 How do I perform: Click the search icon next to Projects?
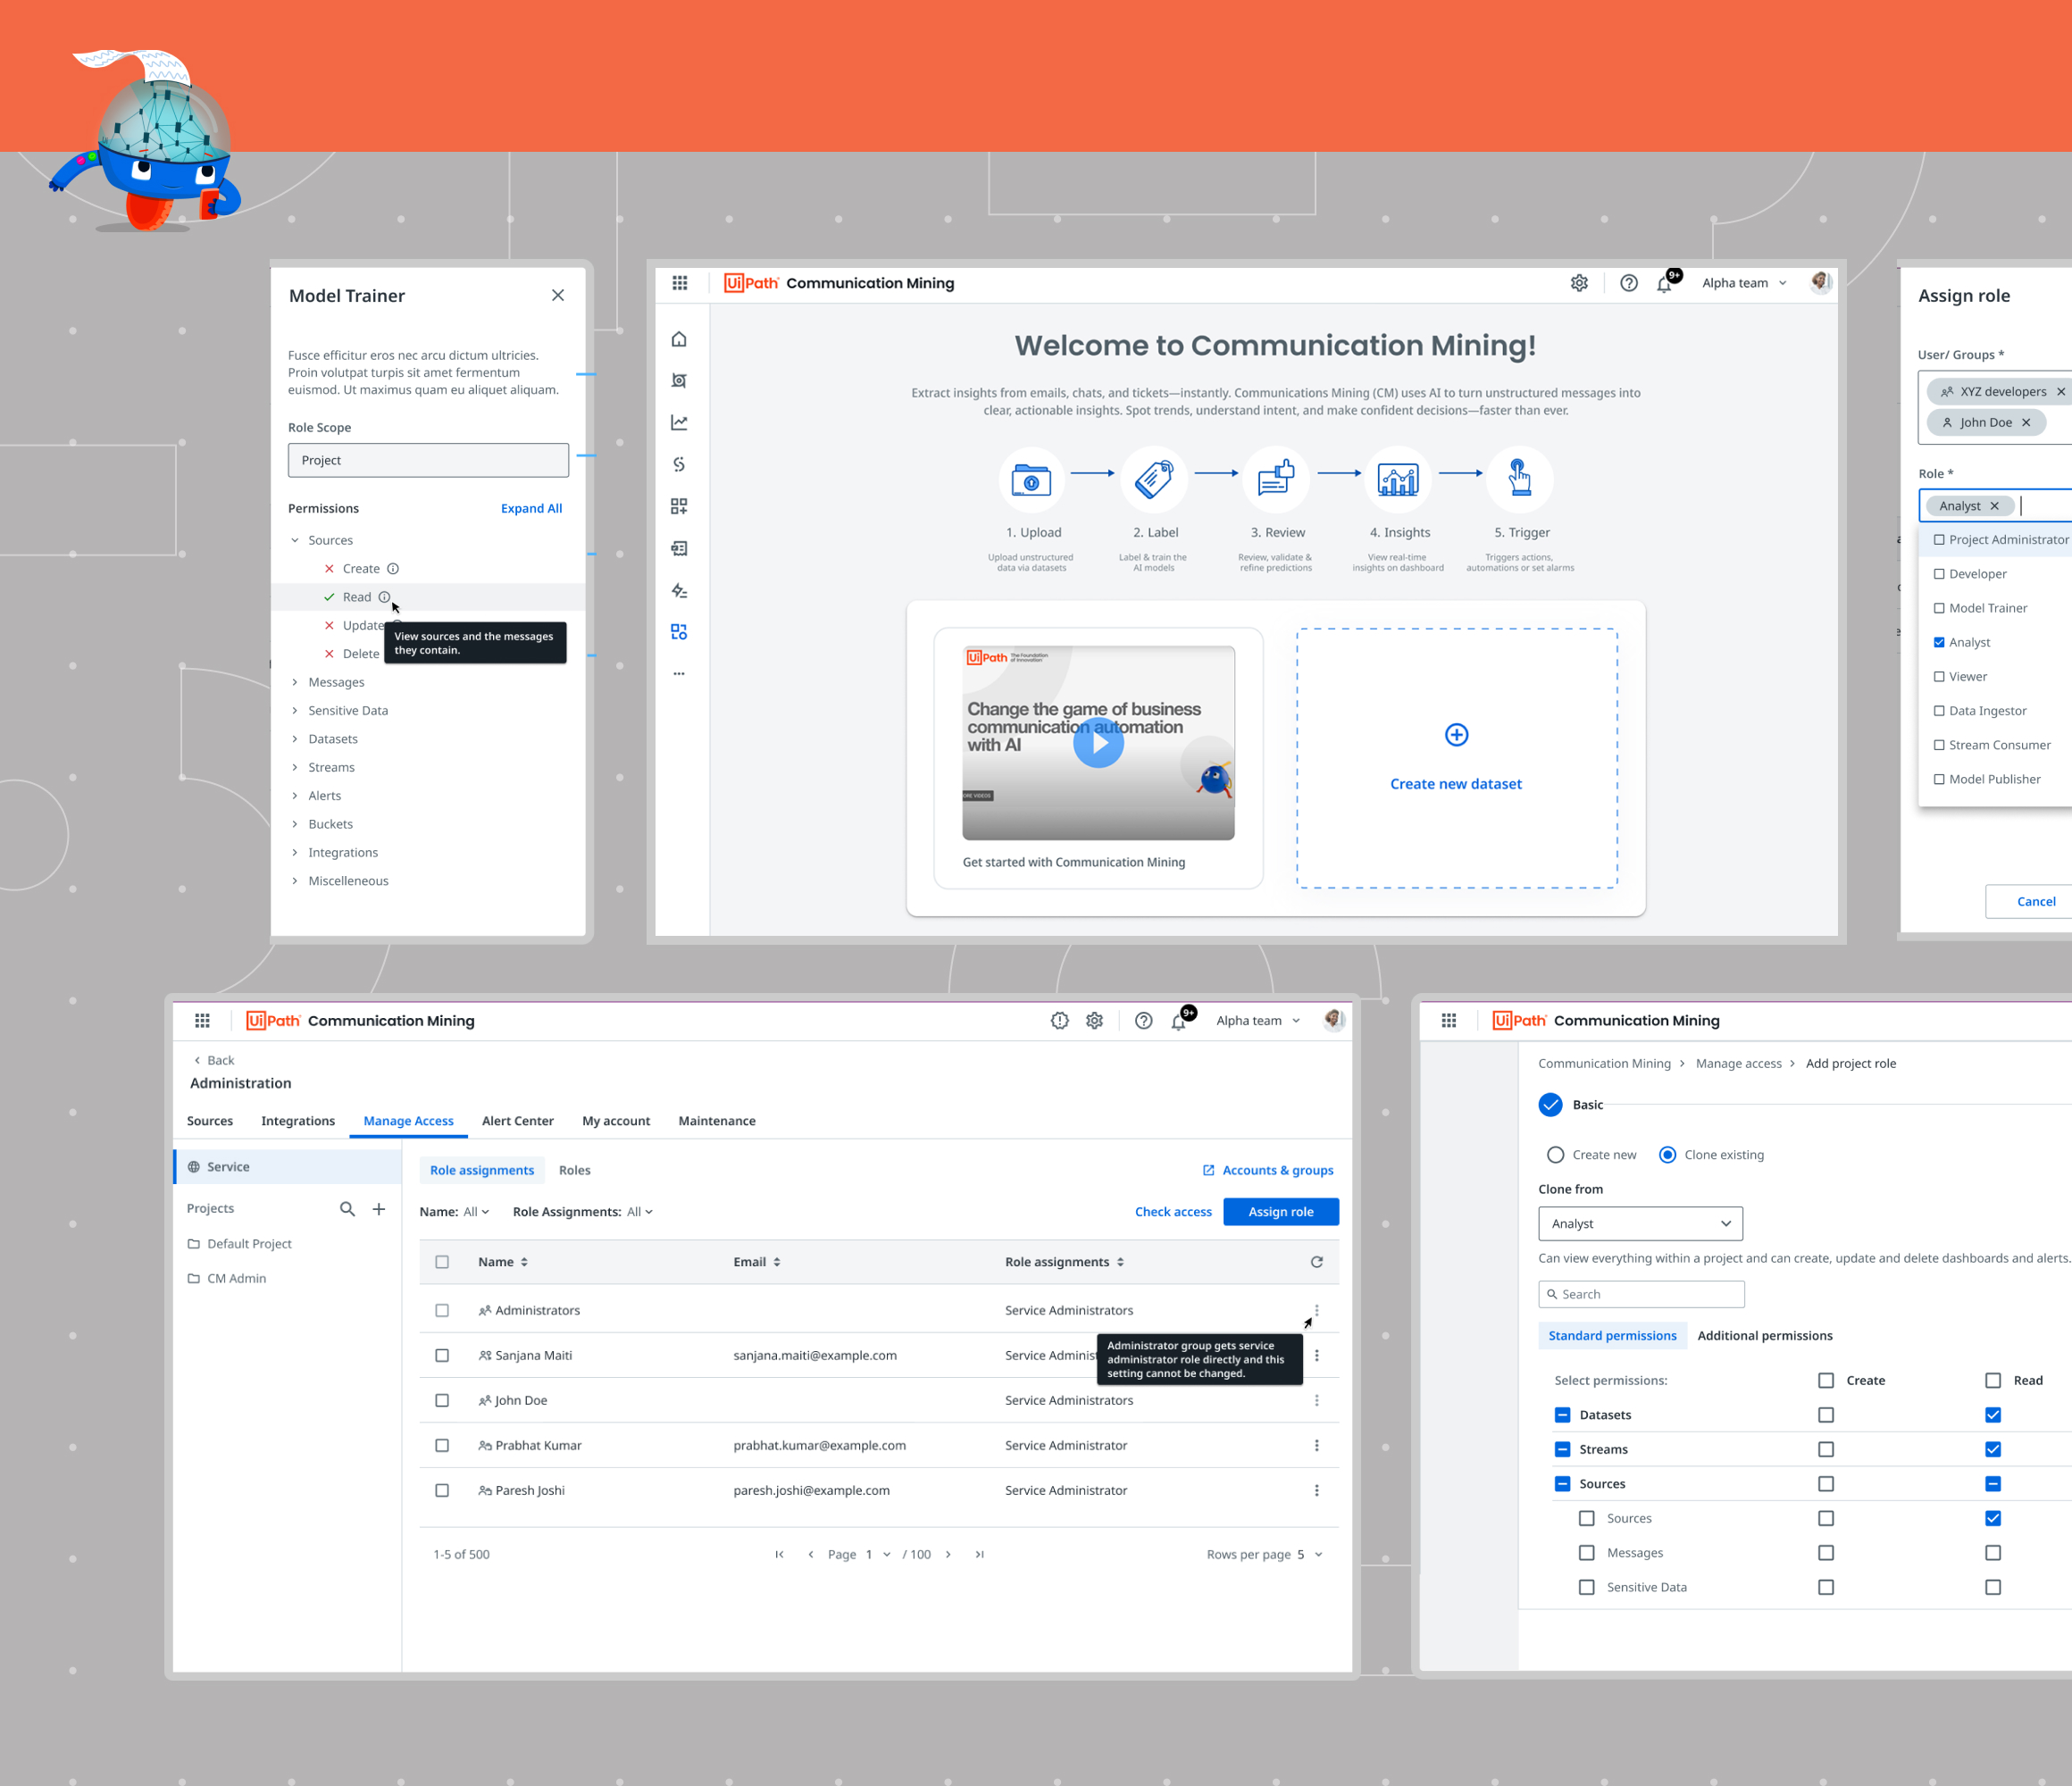coord(347,1209)
